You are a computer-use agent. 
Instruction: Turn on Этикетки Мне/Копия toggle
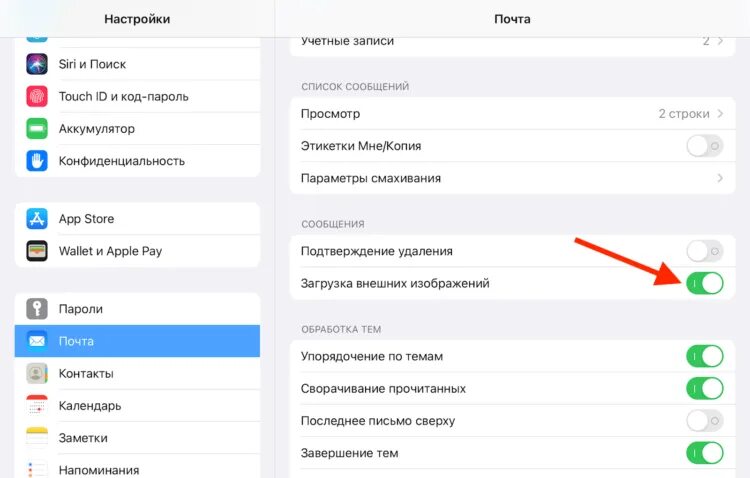[704, 146]
